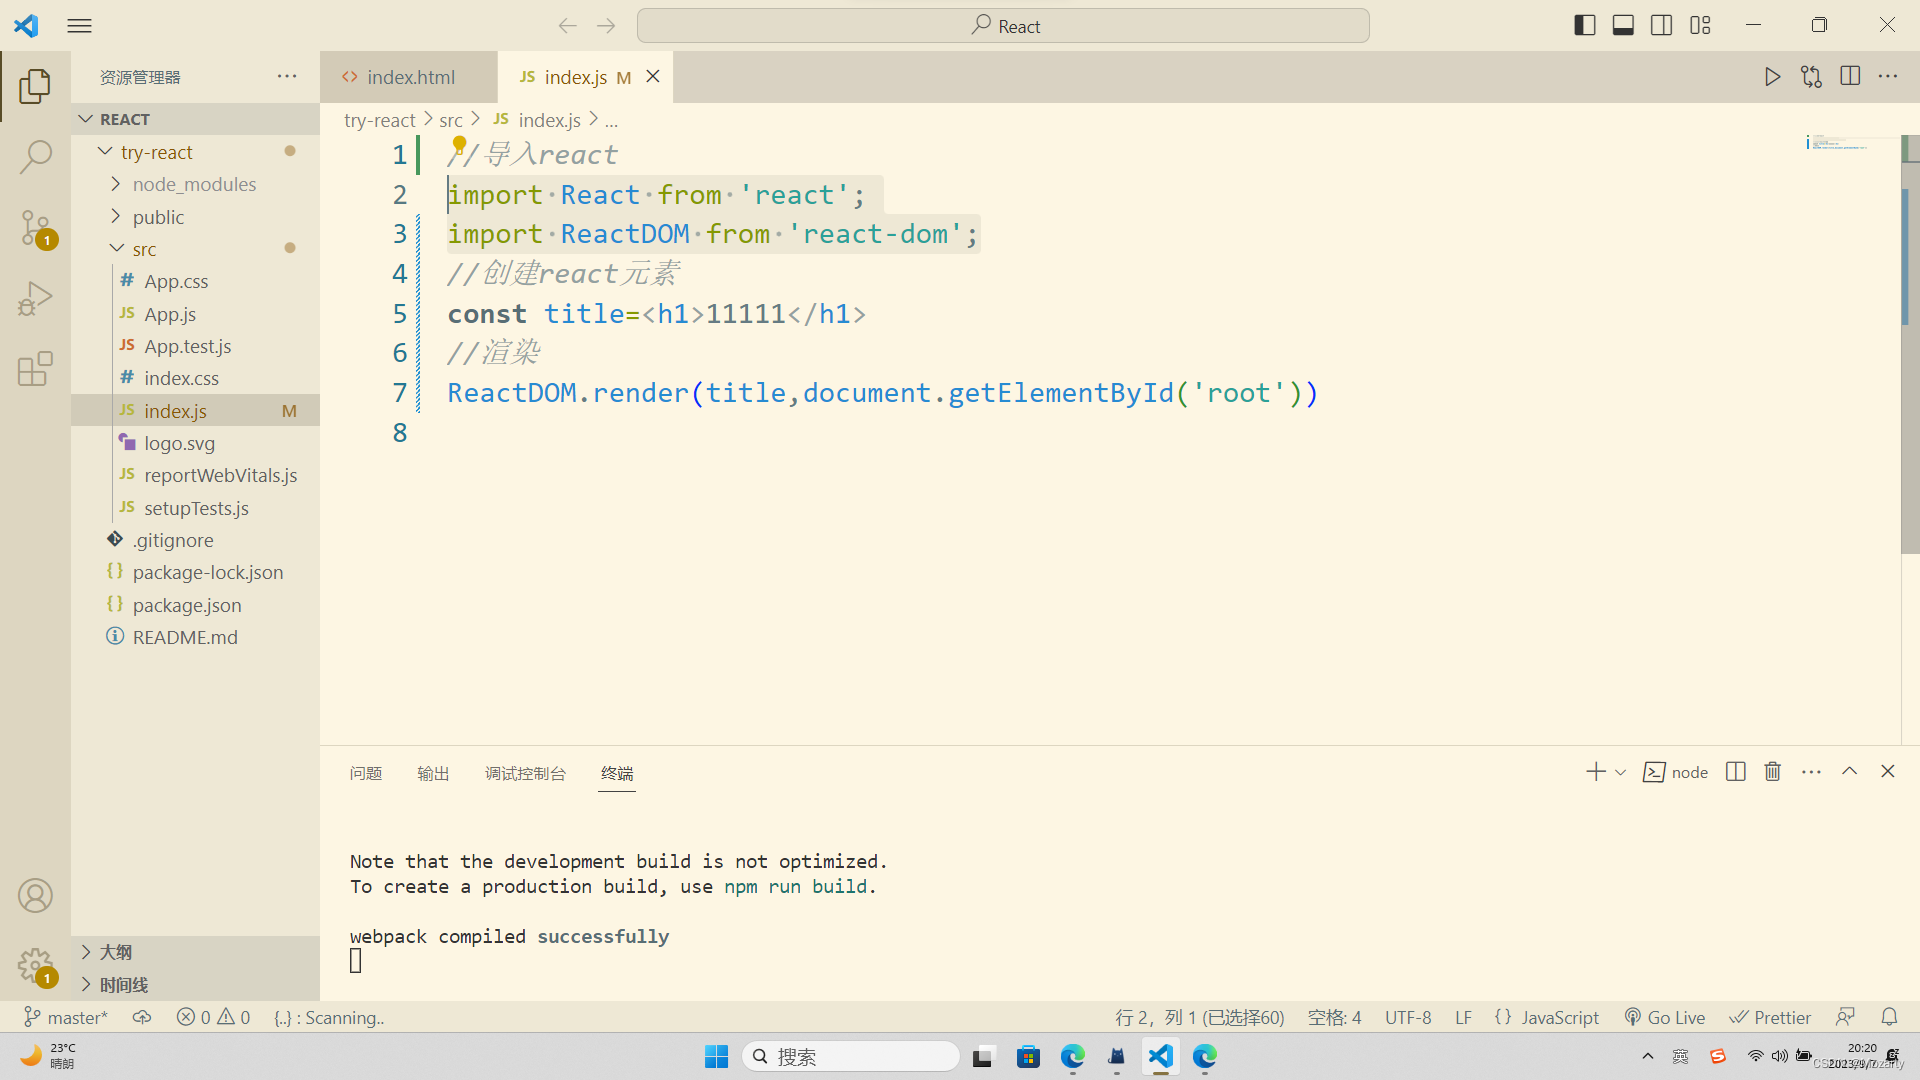This screenshot has height=1080, width=1920.
Task: Open Windows Start menu
Action: click(x=716, y=1056)
